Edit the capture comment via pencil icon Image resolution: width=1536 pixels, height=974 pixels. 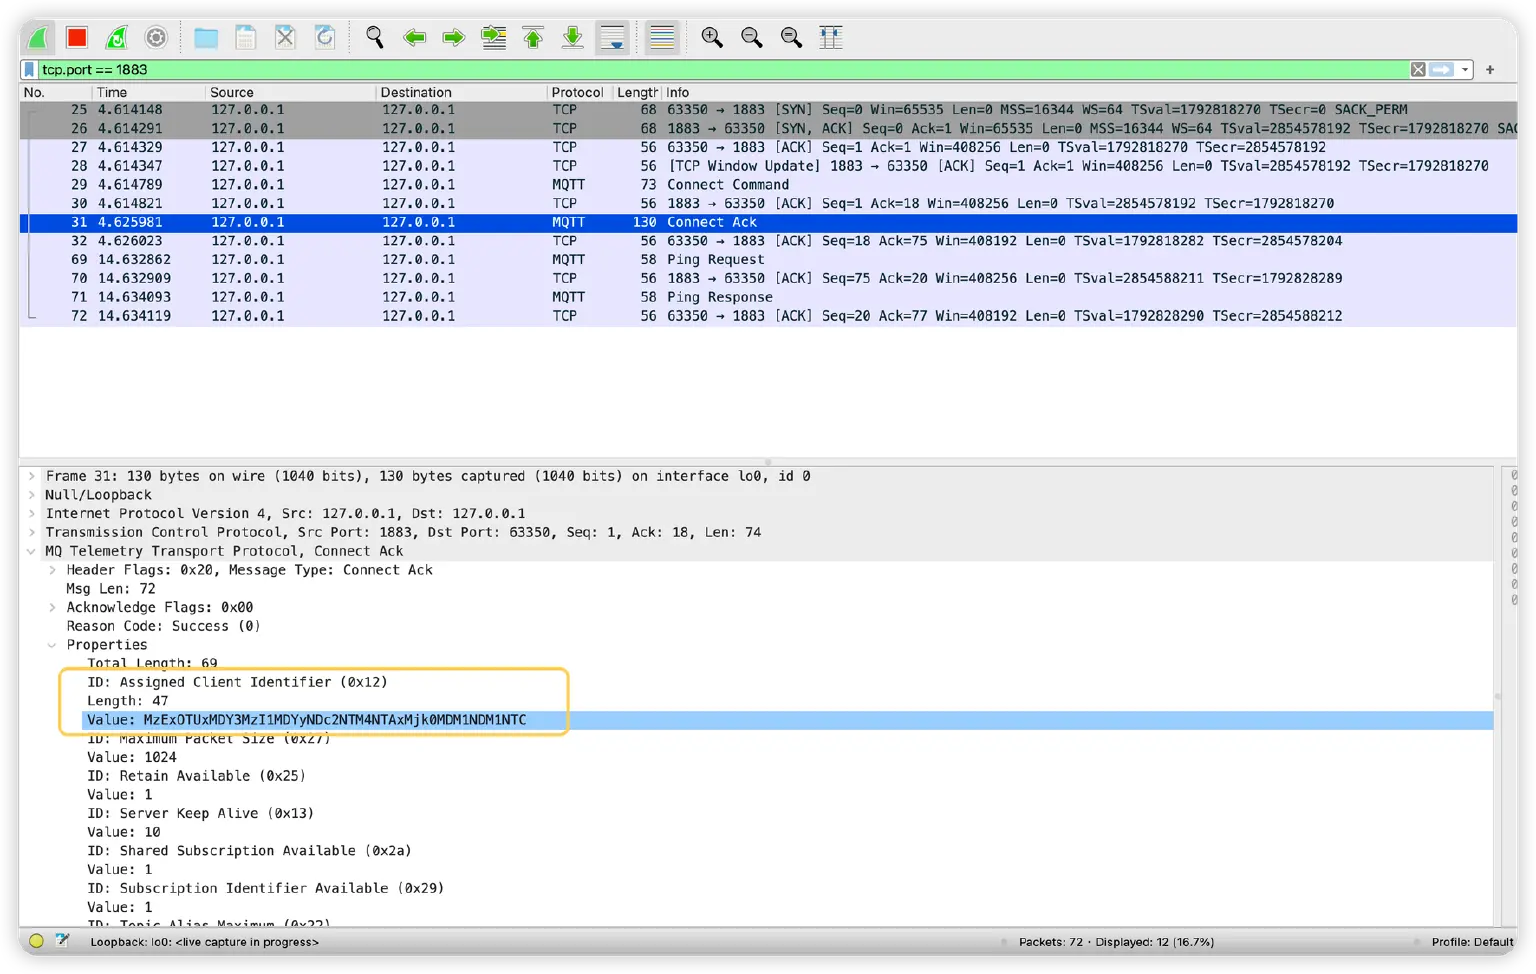62,941
